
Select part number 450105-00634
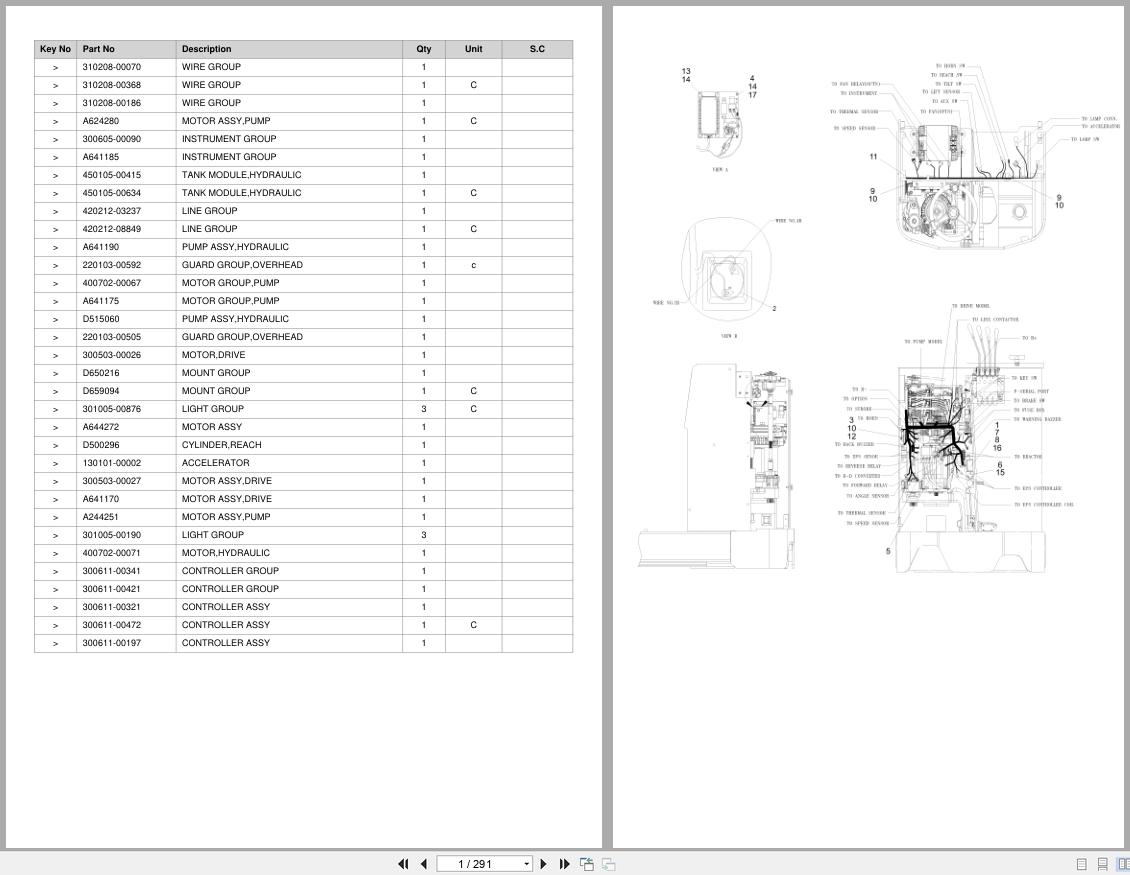click(112, 193)
